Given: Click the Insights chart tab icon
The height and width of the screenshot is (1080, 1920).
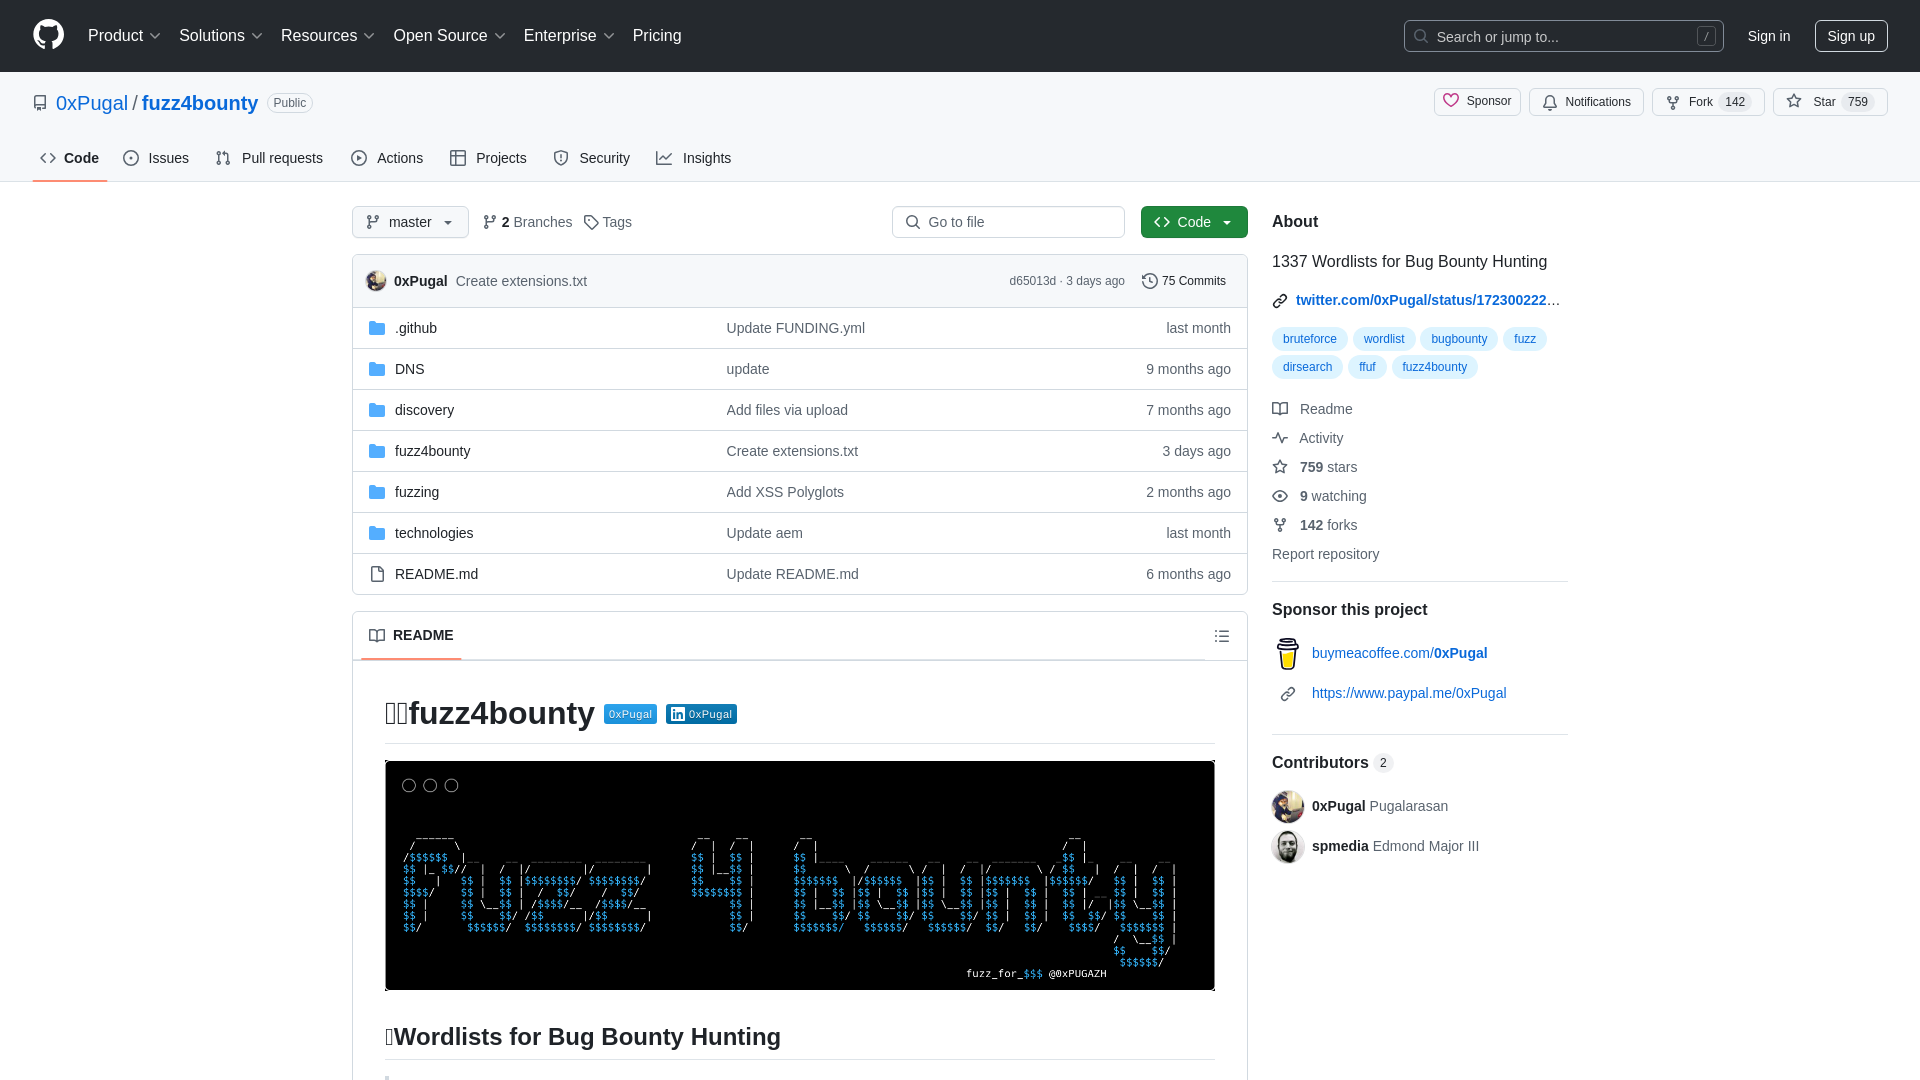Looking at the screenshot, I should (663, 158).
